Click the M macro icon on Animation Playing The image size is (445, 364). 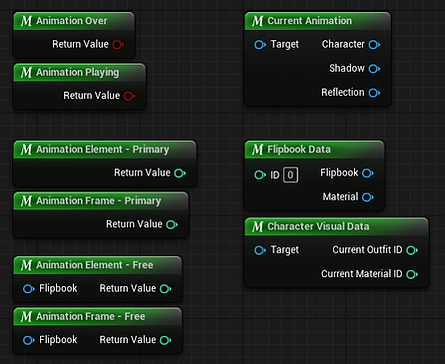[x=26, y=72]
